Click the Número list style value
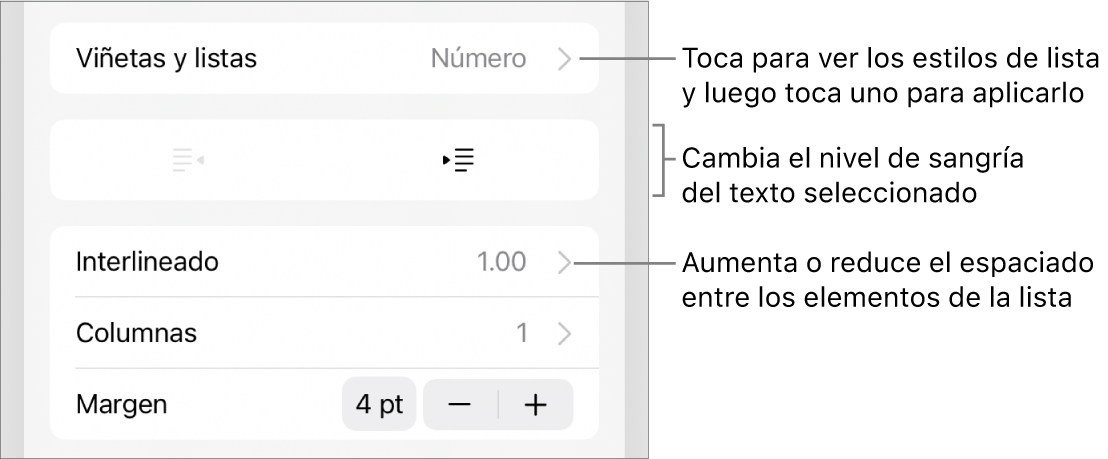Image resolution: width=1108 pixels, height=459 pixels. (x=478, y=59)
